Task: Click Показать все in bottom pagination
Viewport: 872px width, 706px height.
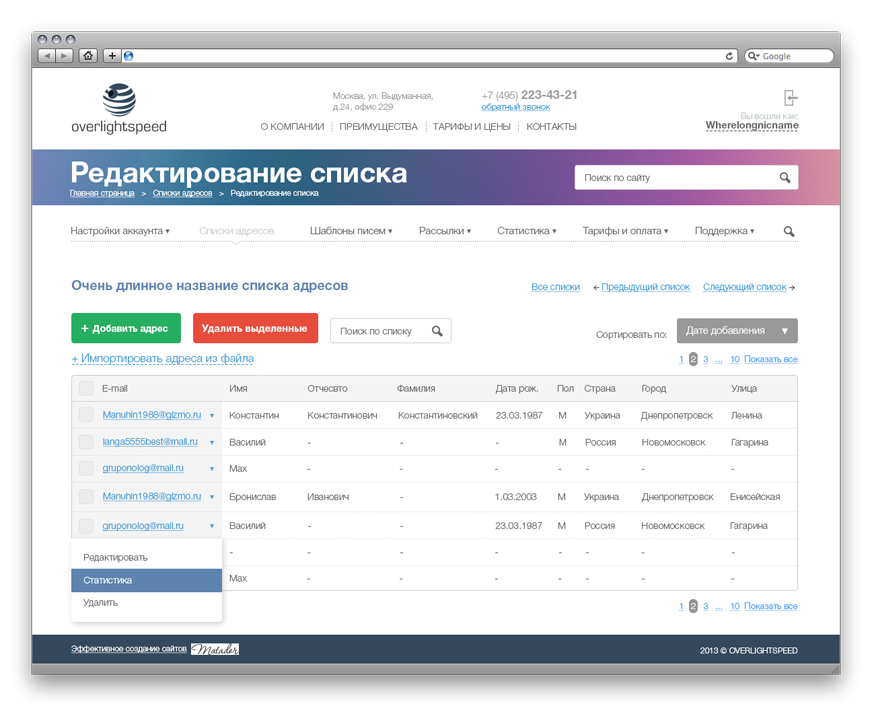Action: pyautogui.click(x=771, y=606)
